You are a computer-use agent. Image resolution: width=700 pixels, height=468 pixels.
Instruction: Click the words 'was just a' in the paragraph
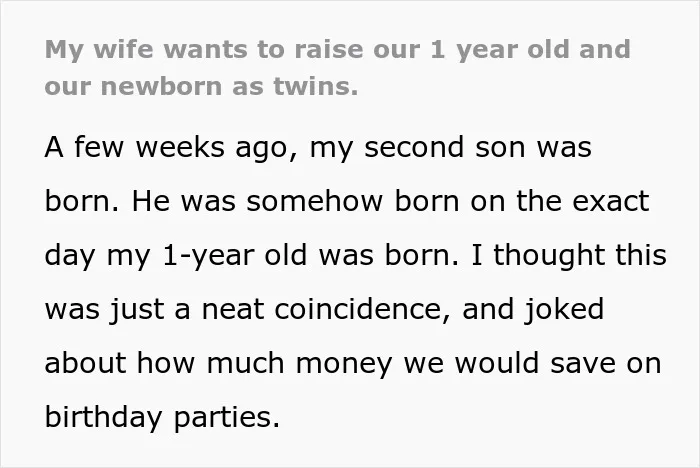(x=117, y=310)
